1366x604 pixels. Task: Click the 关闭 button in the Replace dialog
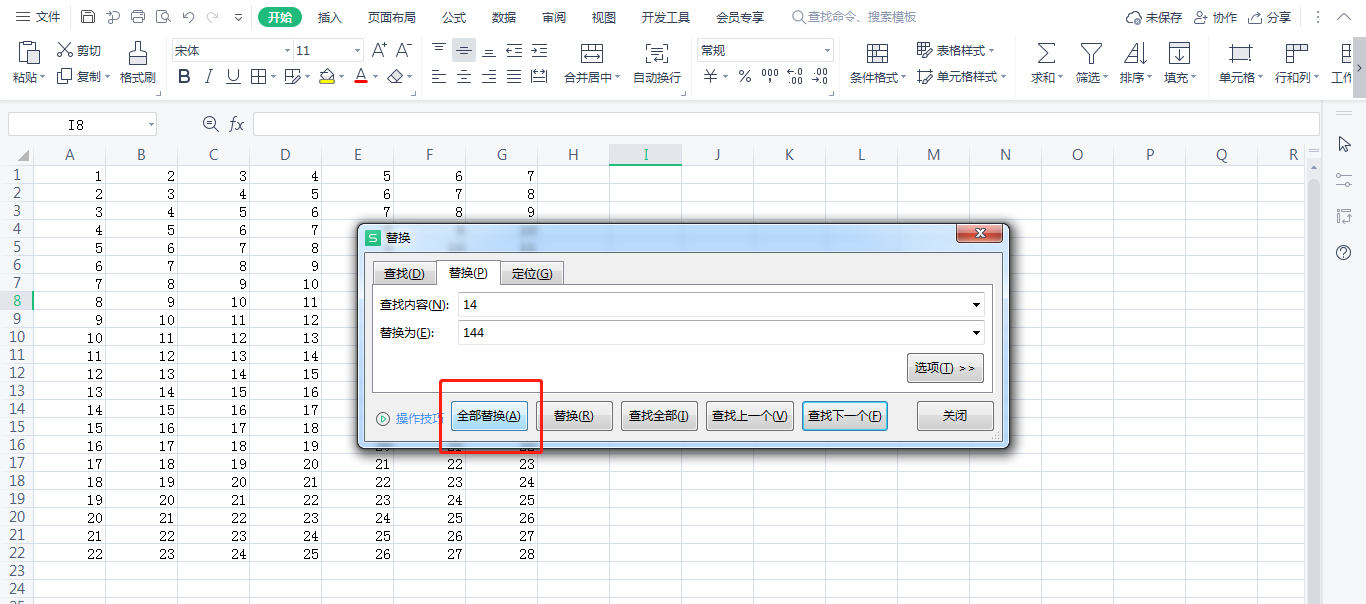[955, 416]
